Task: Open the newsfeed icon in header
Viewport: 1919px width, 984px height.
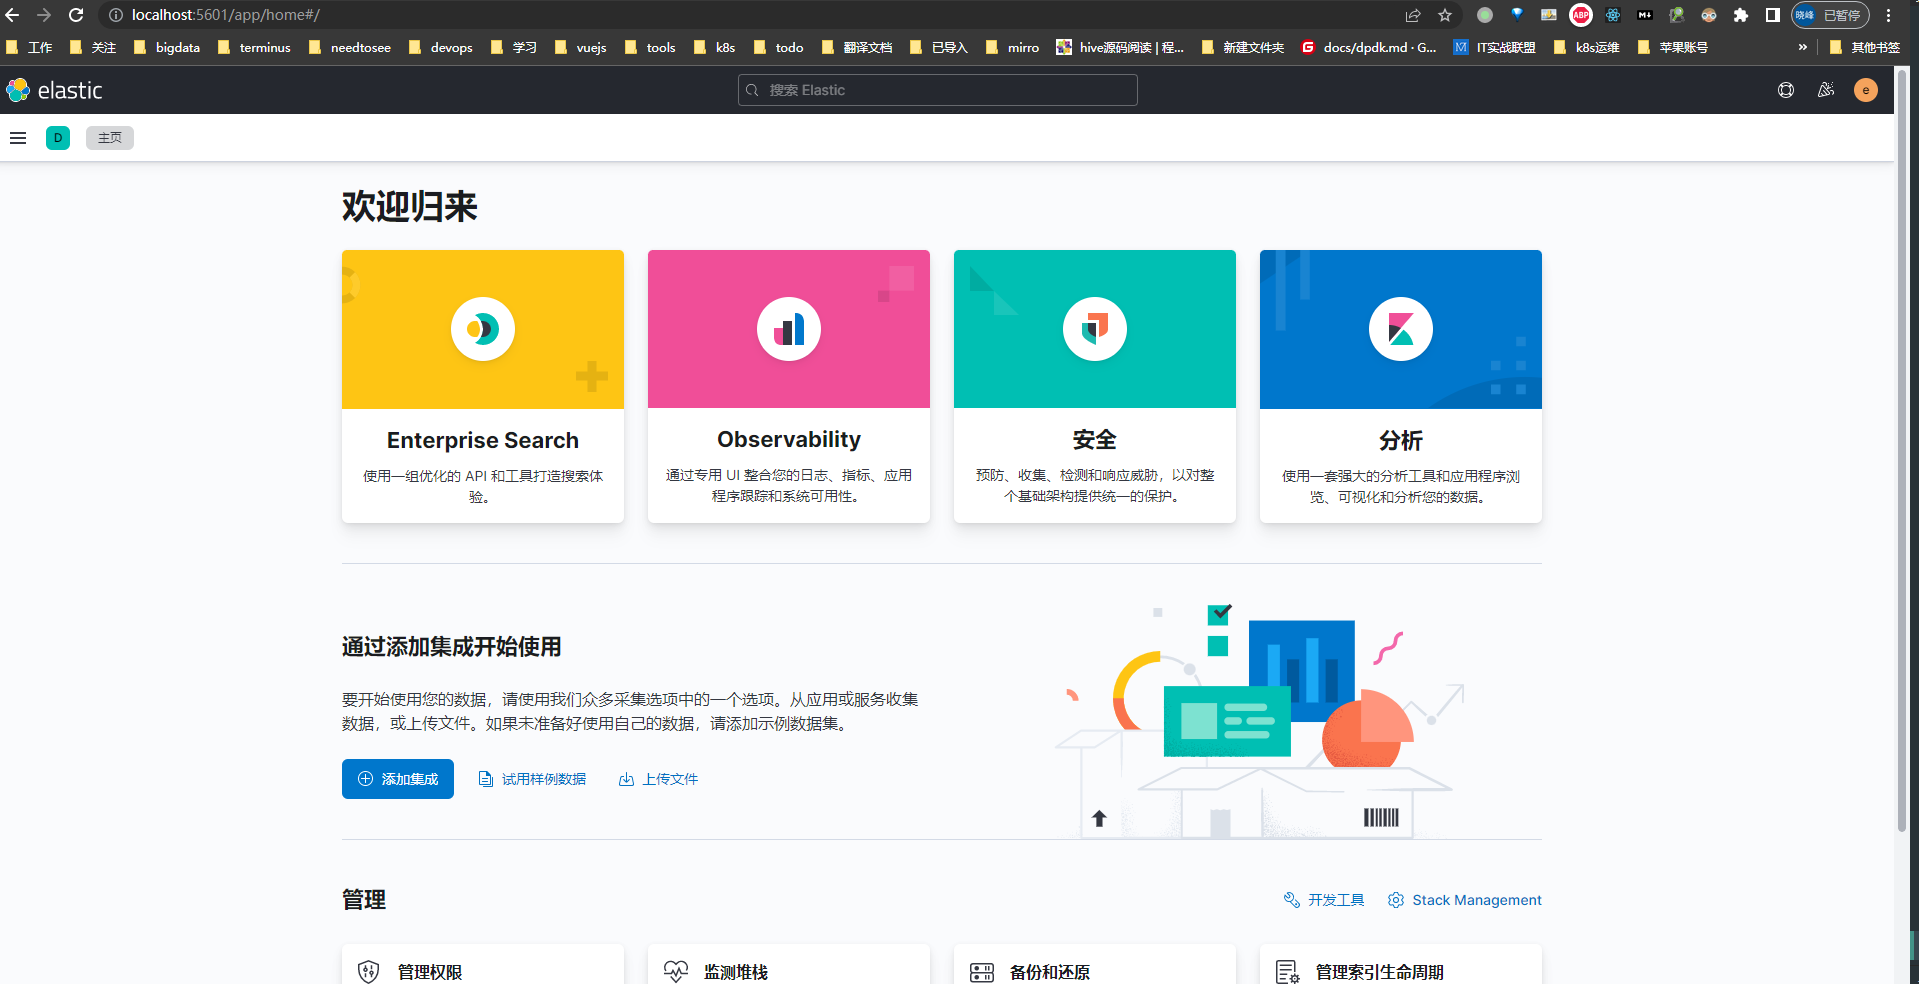Action: pyautogui.click(x=1826, y=90)
